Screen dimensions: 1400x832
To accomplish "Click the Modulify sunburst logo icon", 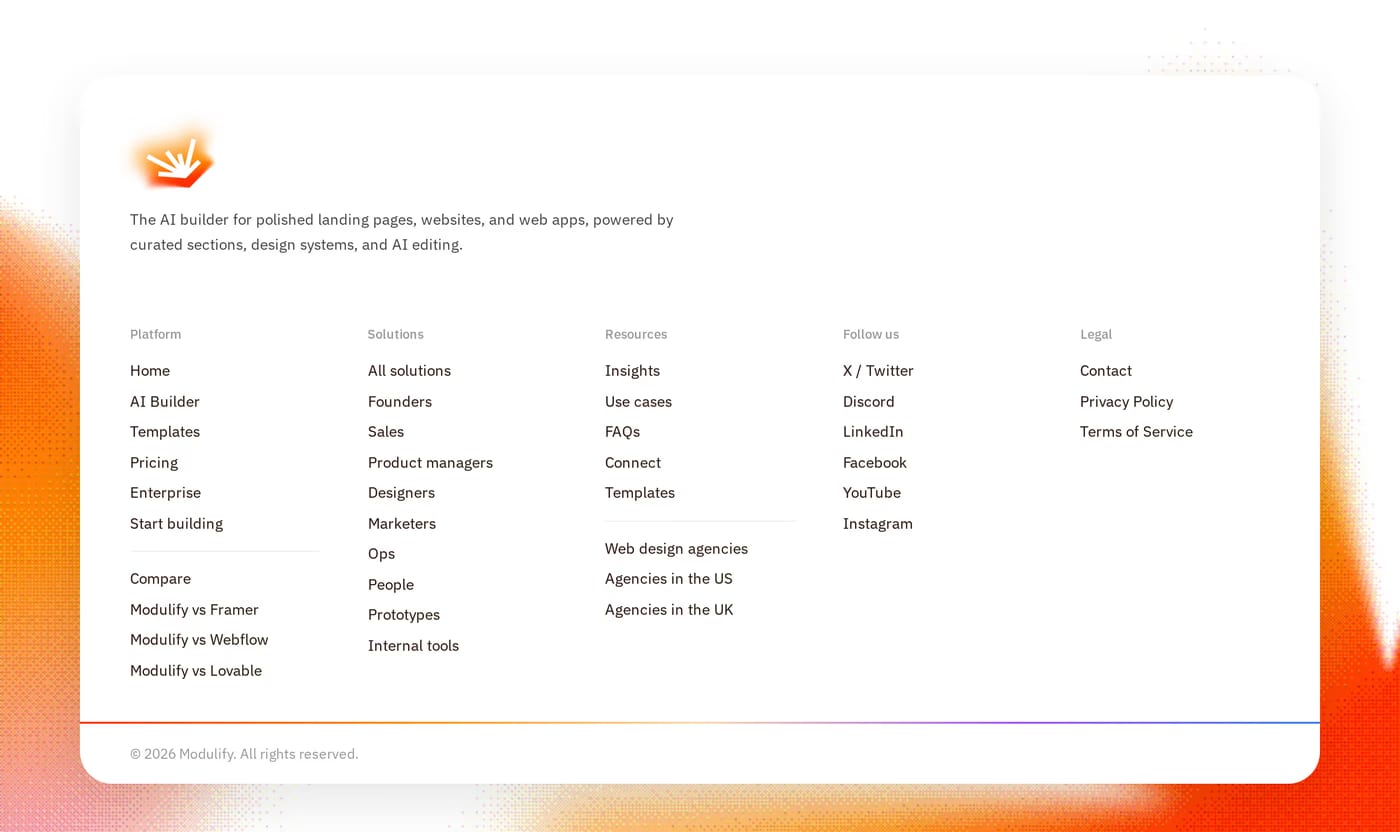I will click(x=172, y=157).
